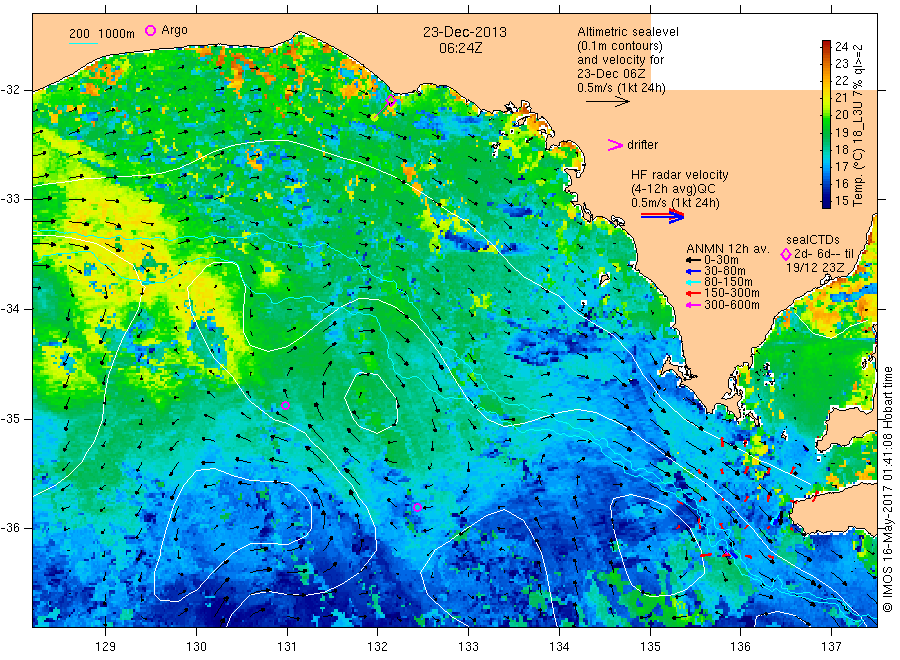Click the longitude axis label '135'

(x=650, y=647)
